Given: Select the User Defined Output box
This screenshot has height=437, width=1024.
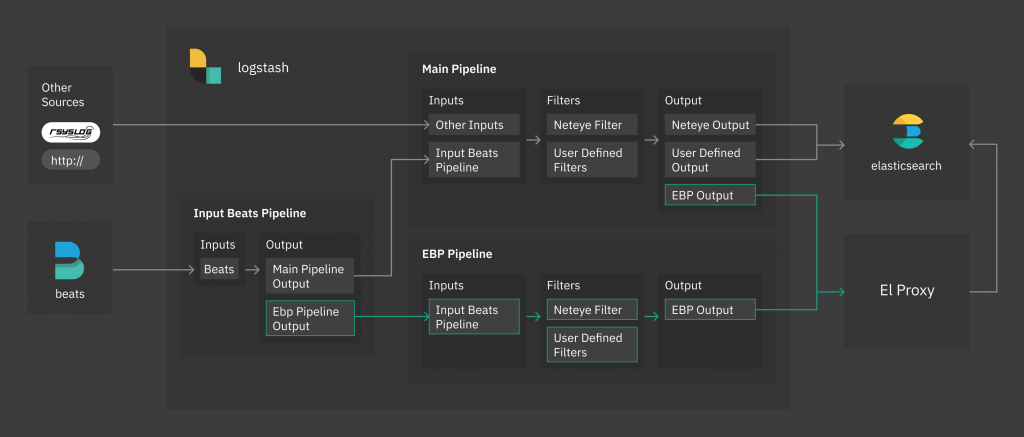Looking at the screenshot, I should [x=710, y=160].
